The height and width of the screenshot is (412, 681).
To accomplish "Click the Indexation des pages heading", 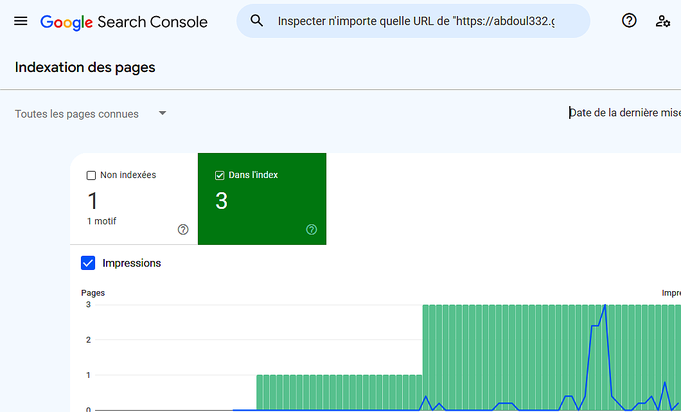I will click(85, 67).
